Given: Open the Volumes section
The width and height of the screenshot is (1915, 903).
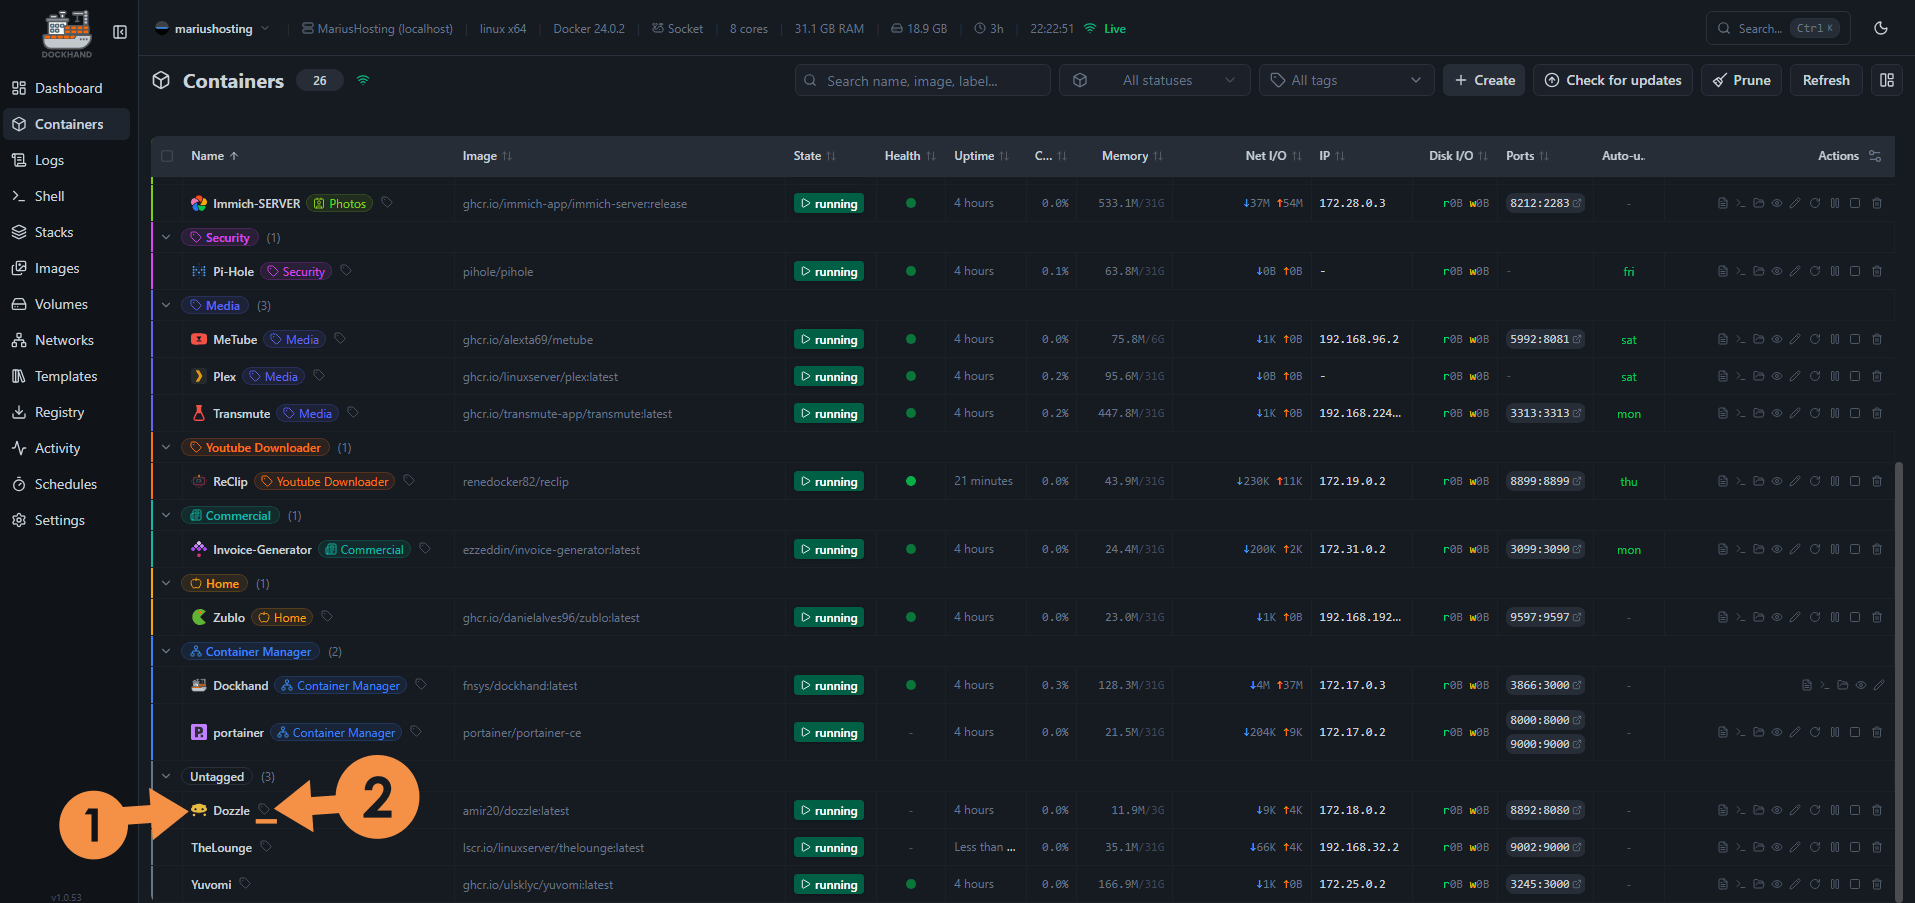Looking at the screenshot, I should (67, 304).
